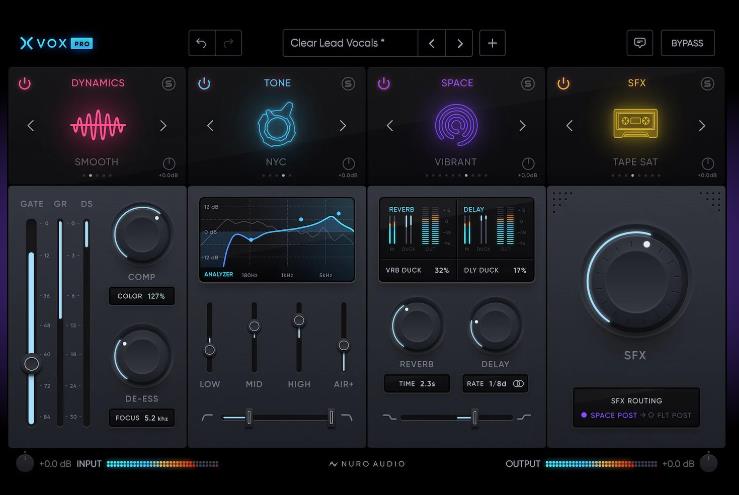Disable the Tone module power switch
The image size is (739, 495).
point(204,84)
